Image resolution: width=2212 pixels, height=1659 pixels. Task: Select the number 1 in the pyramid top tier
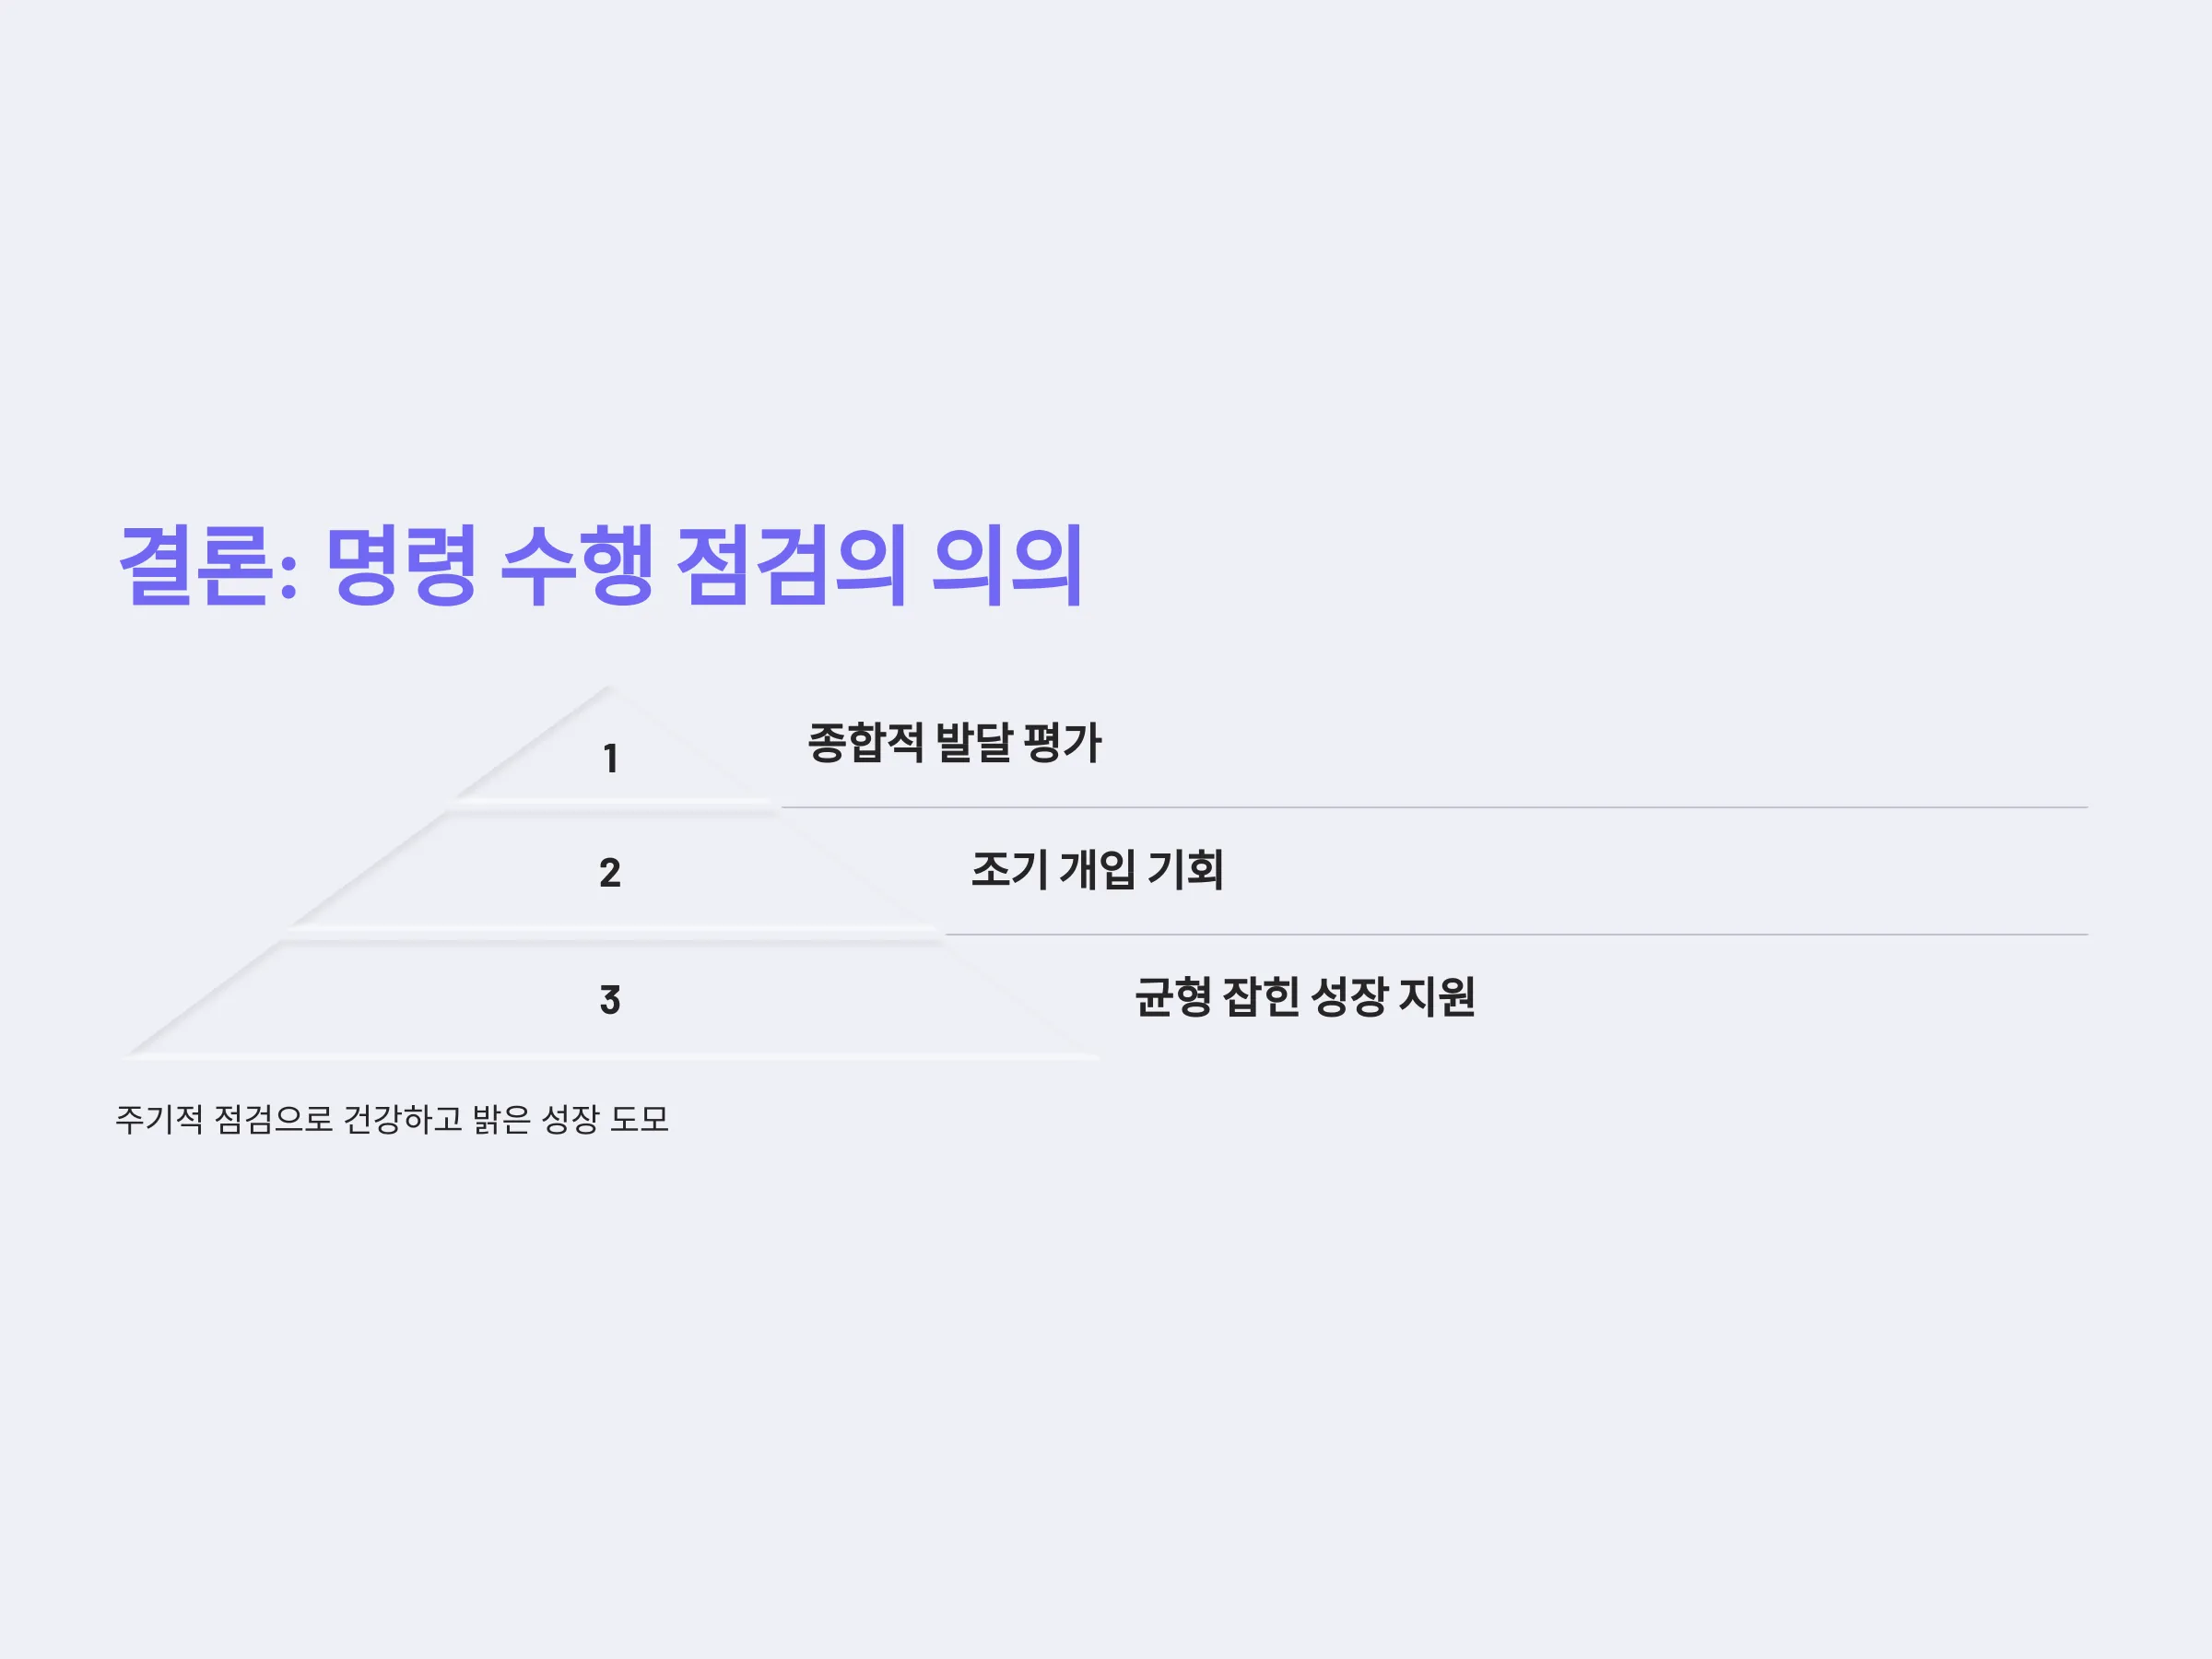(x=610, y=759)
